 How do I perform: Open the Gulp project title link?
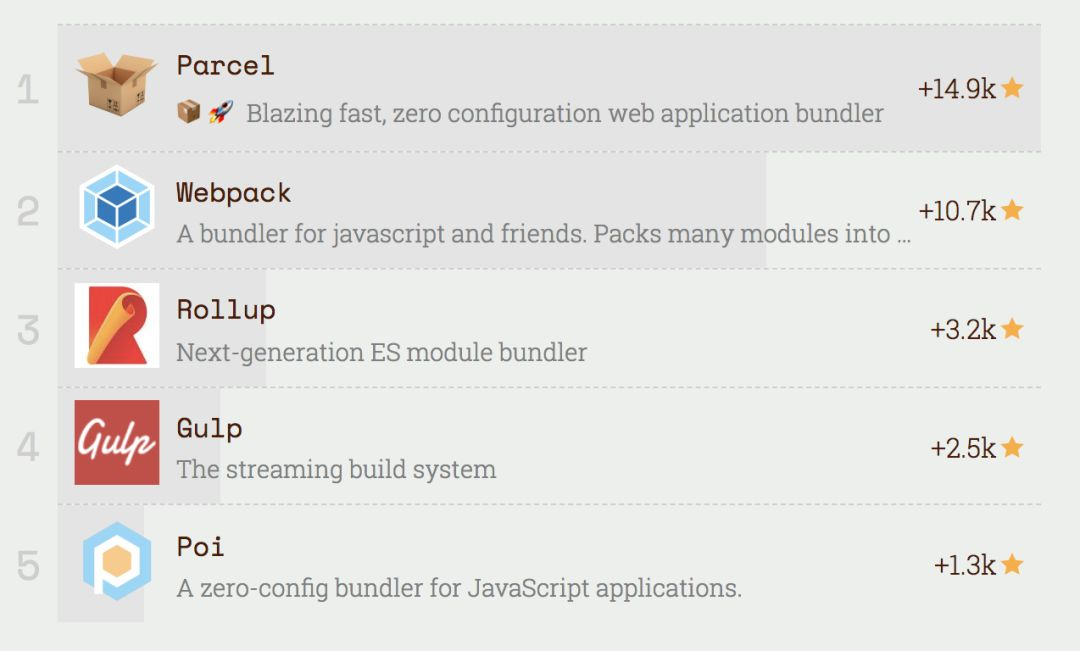[x=209, y=429]
